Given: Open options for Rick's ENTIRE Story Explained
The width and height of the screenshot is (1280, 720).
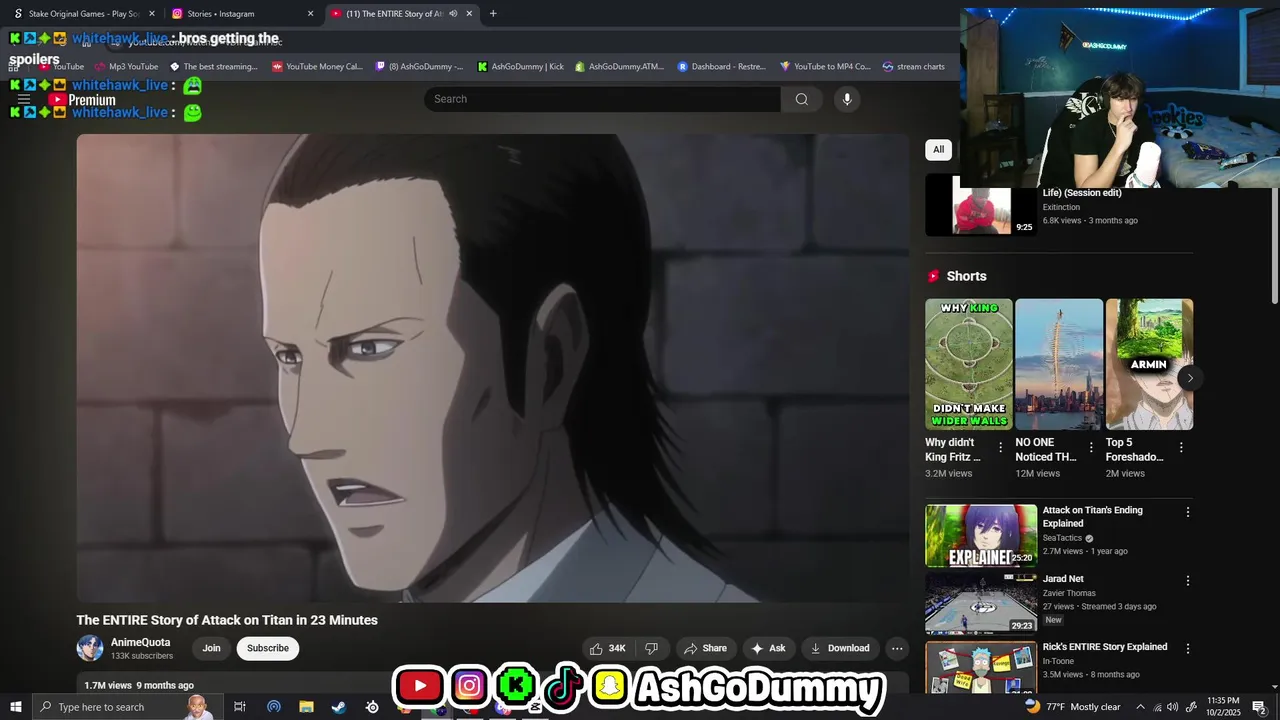Looking at the screenshot, I should click(x=1188, y=648).
